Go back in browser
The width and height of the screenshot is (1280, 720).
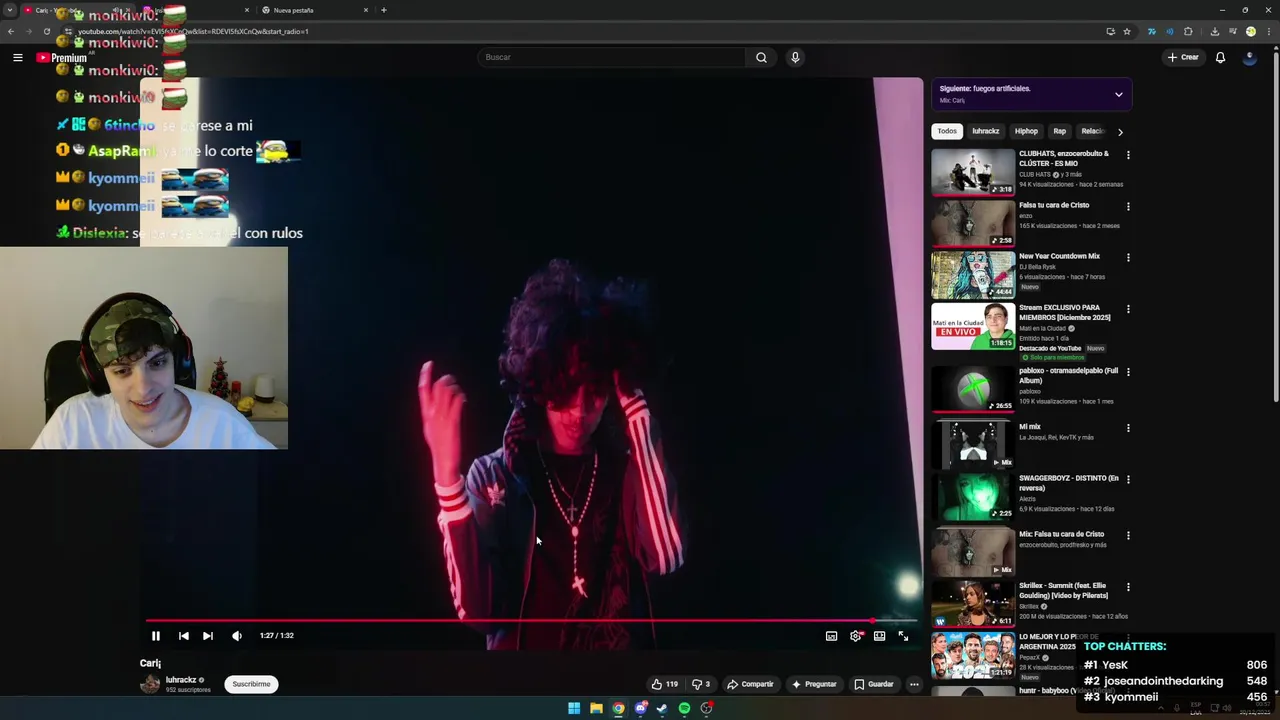[x=10, y=31]
